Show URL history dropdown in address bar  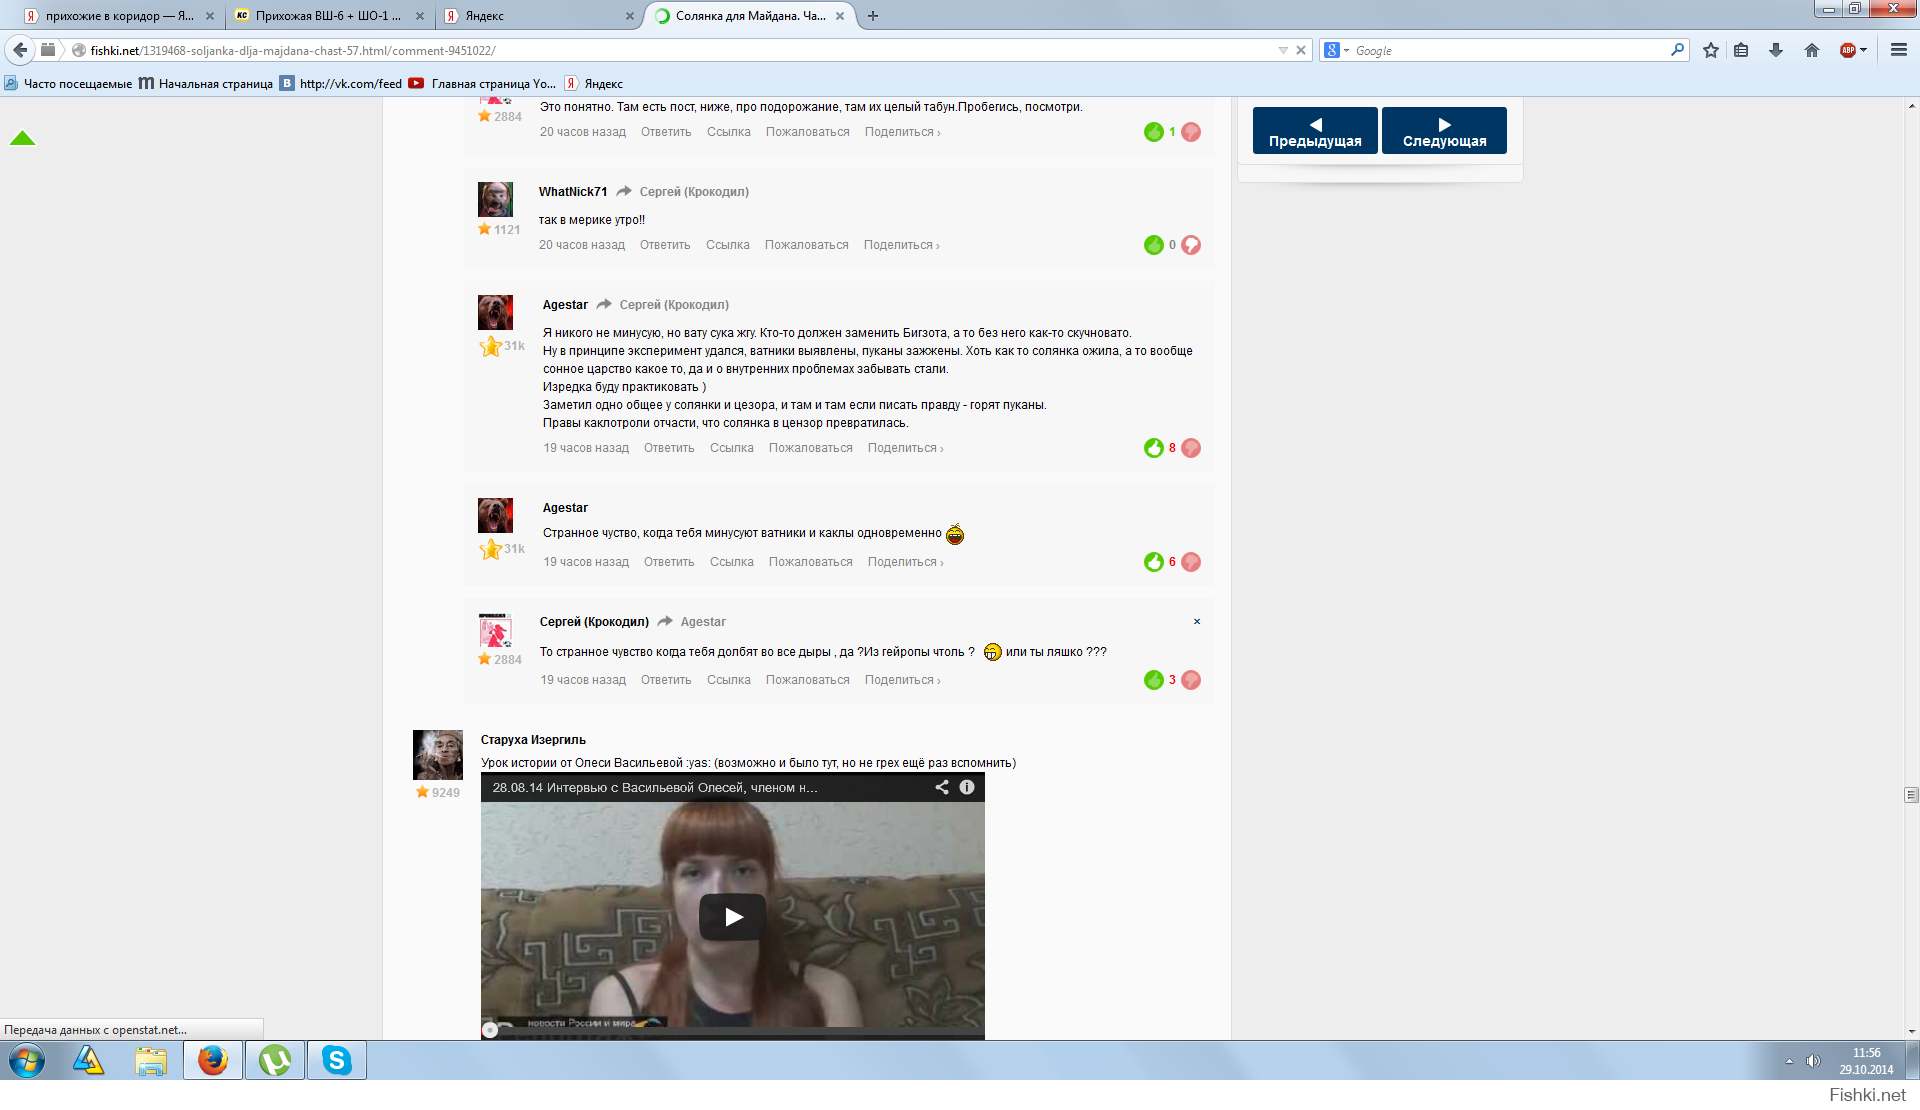tap(1282, 50)
